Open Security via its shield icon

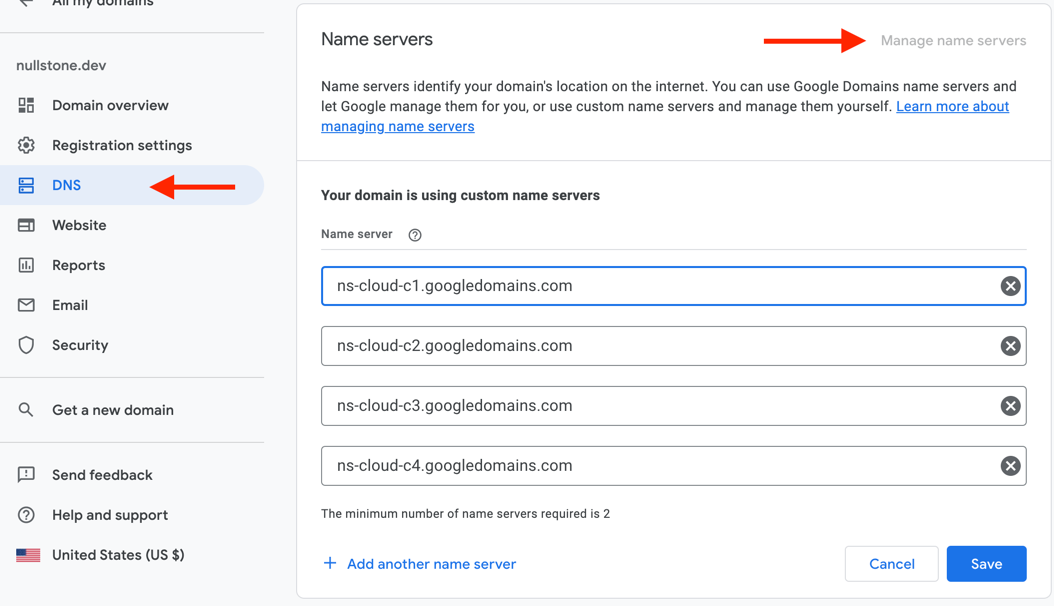pyautogui.click(x=28, y=345)
